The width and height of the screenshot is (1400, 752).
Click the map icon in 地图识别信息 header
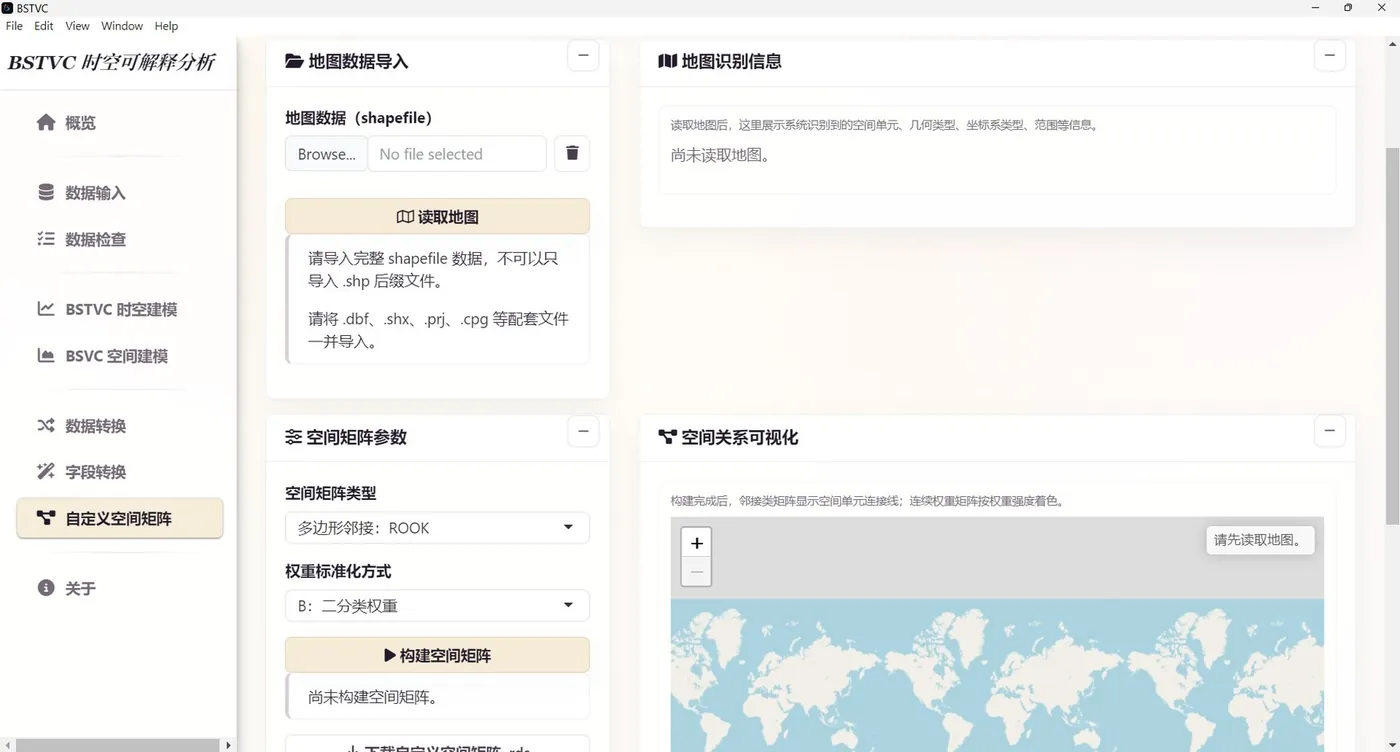(667, 61)
